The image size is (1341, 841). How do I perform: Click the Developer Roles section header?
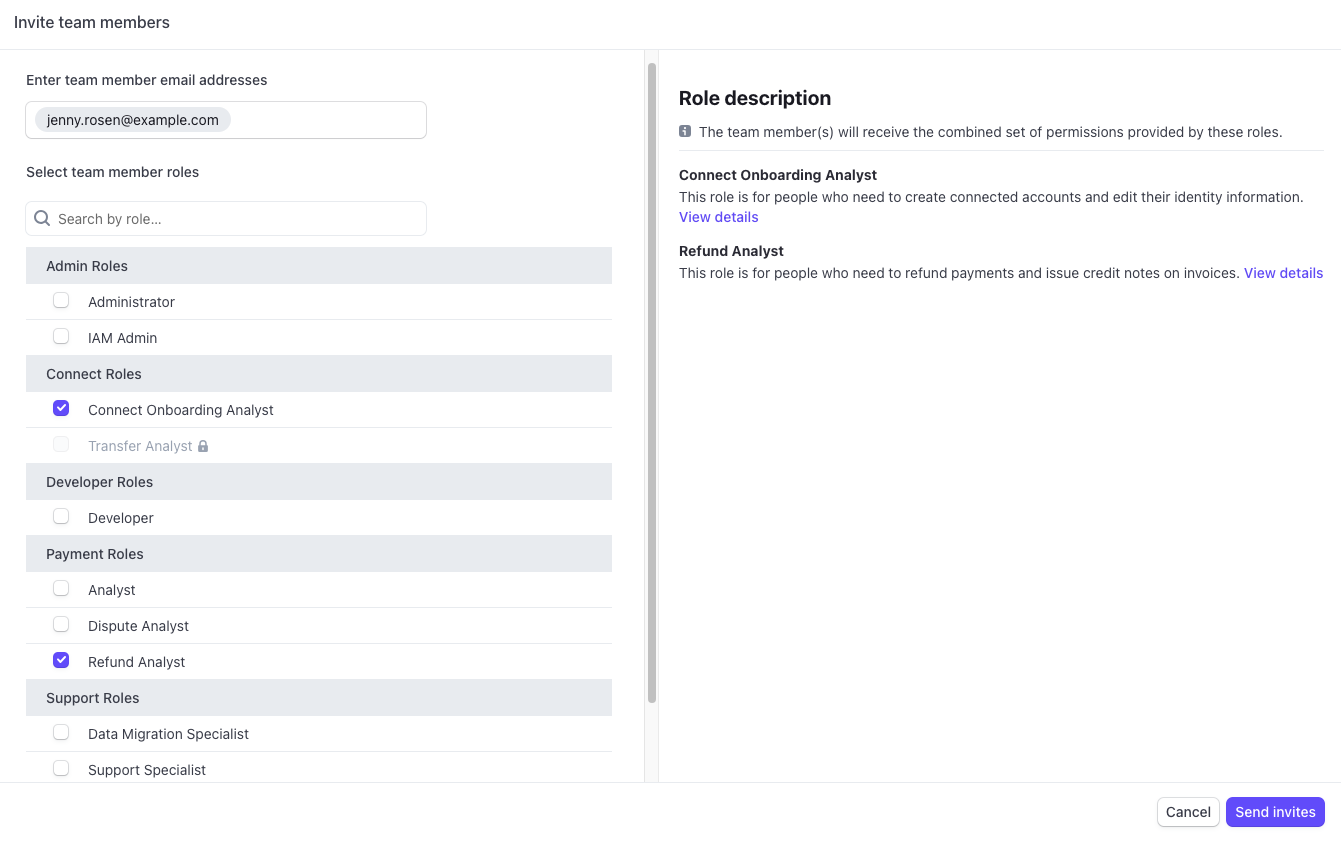(319, 482)
